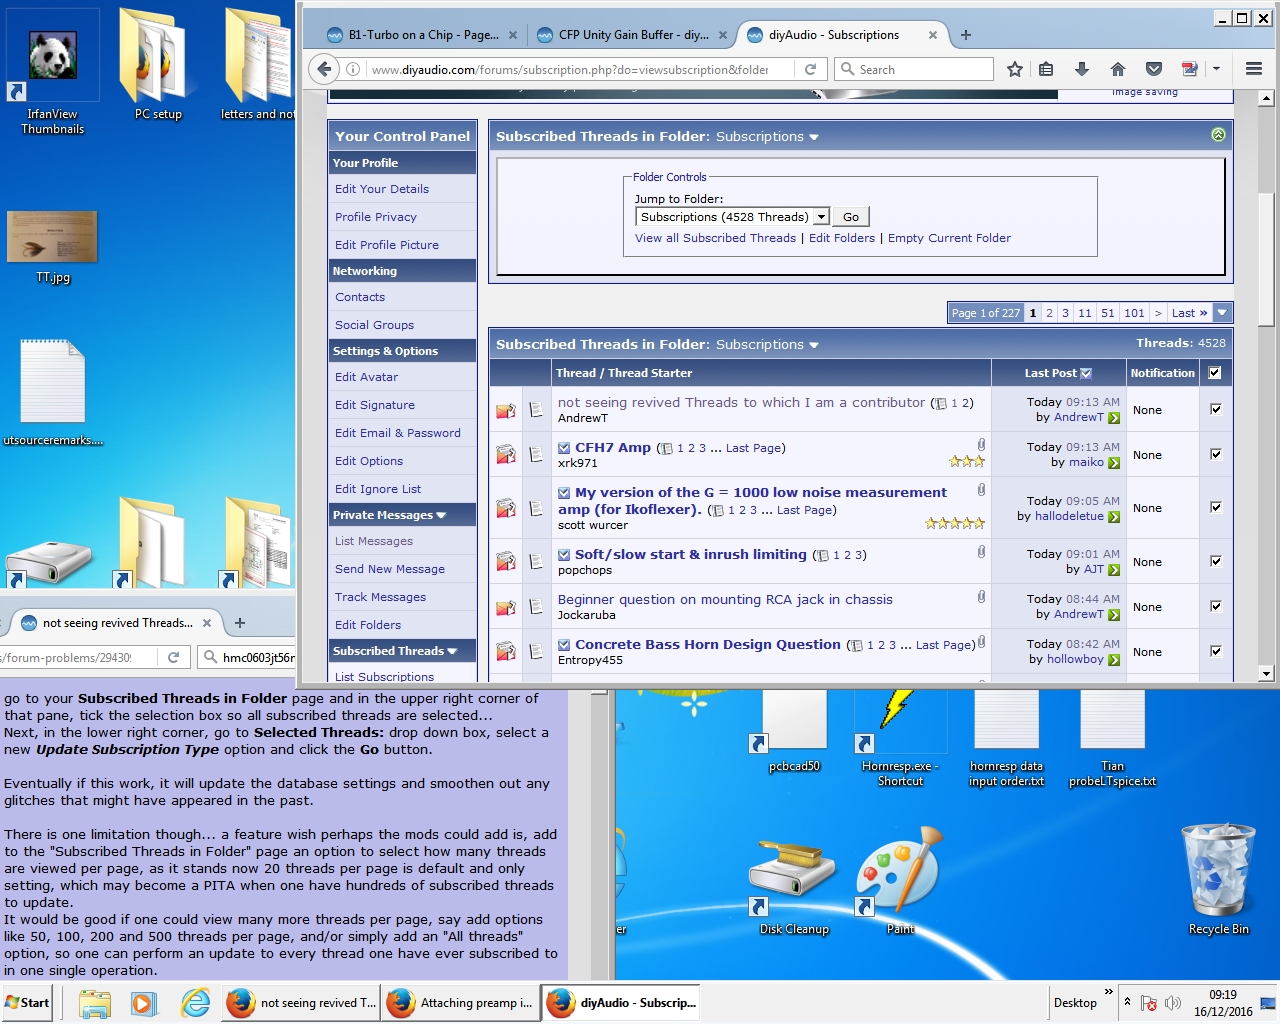The width and height of the screenshot is (1280, 1024).
Task: Untick checkbox for Concrete Bass Horn row
Action: (x=1216, y=651)
